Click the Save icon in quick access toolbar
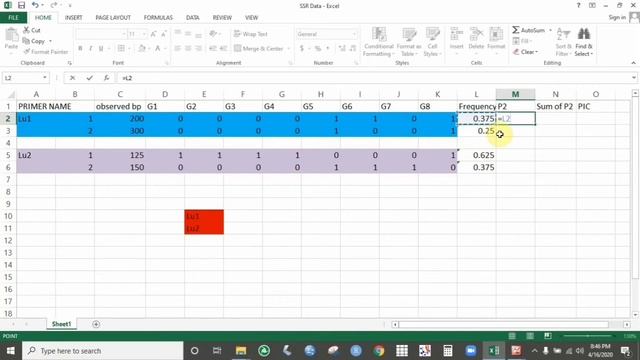 [21, 5]
